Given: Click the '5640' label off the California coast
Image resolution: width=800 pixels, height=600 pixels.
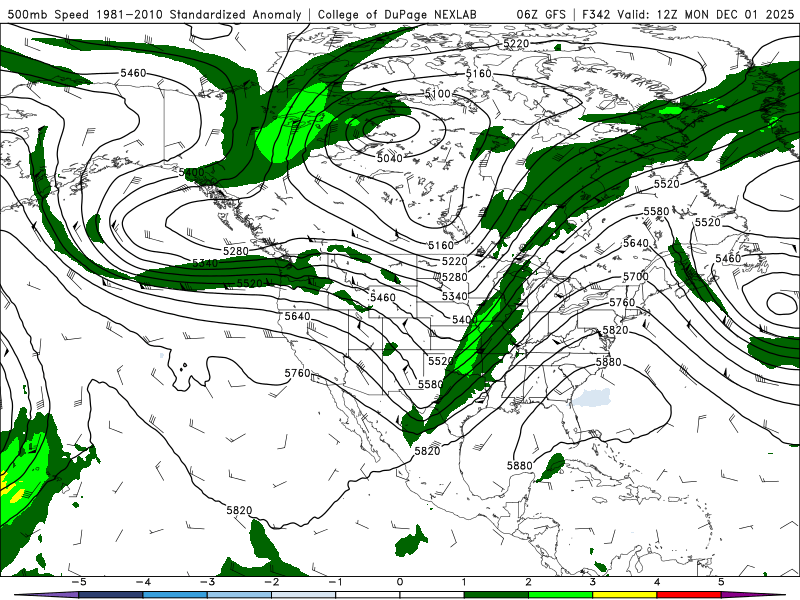Looking at the screenshot, I should pos(297,316).
